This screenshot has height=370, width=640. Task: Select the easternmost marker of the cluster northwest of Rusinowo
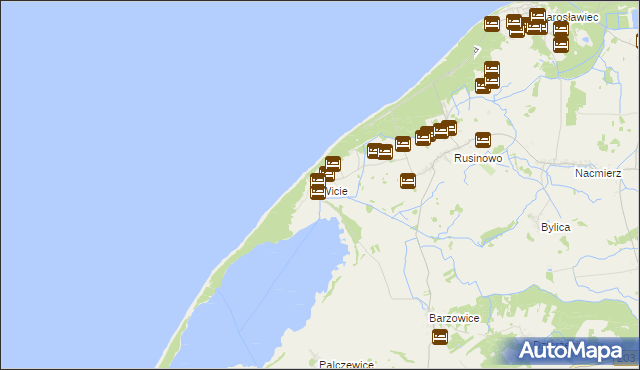tap(449, 128)
